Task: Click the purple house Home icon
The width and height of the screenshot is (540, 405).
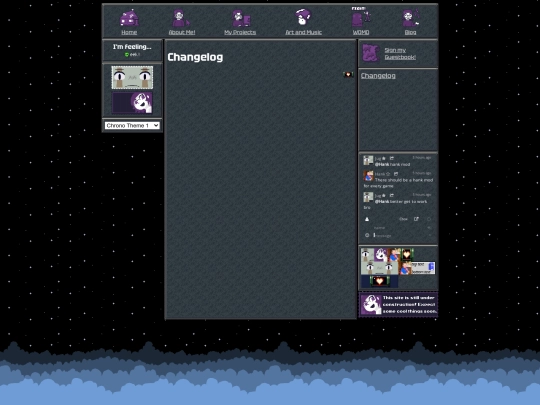Action: tap(129, 18)
